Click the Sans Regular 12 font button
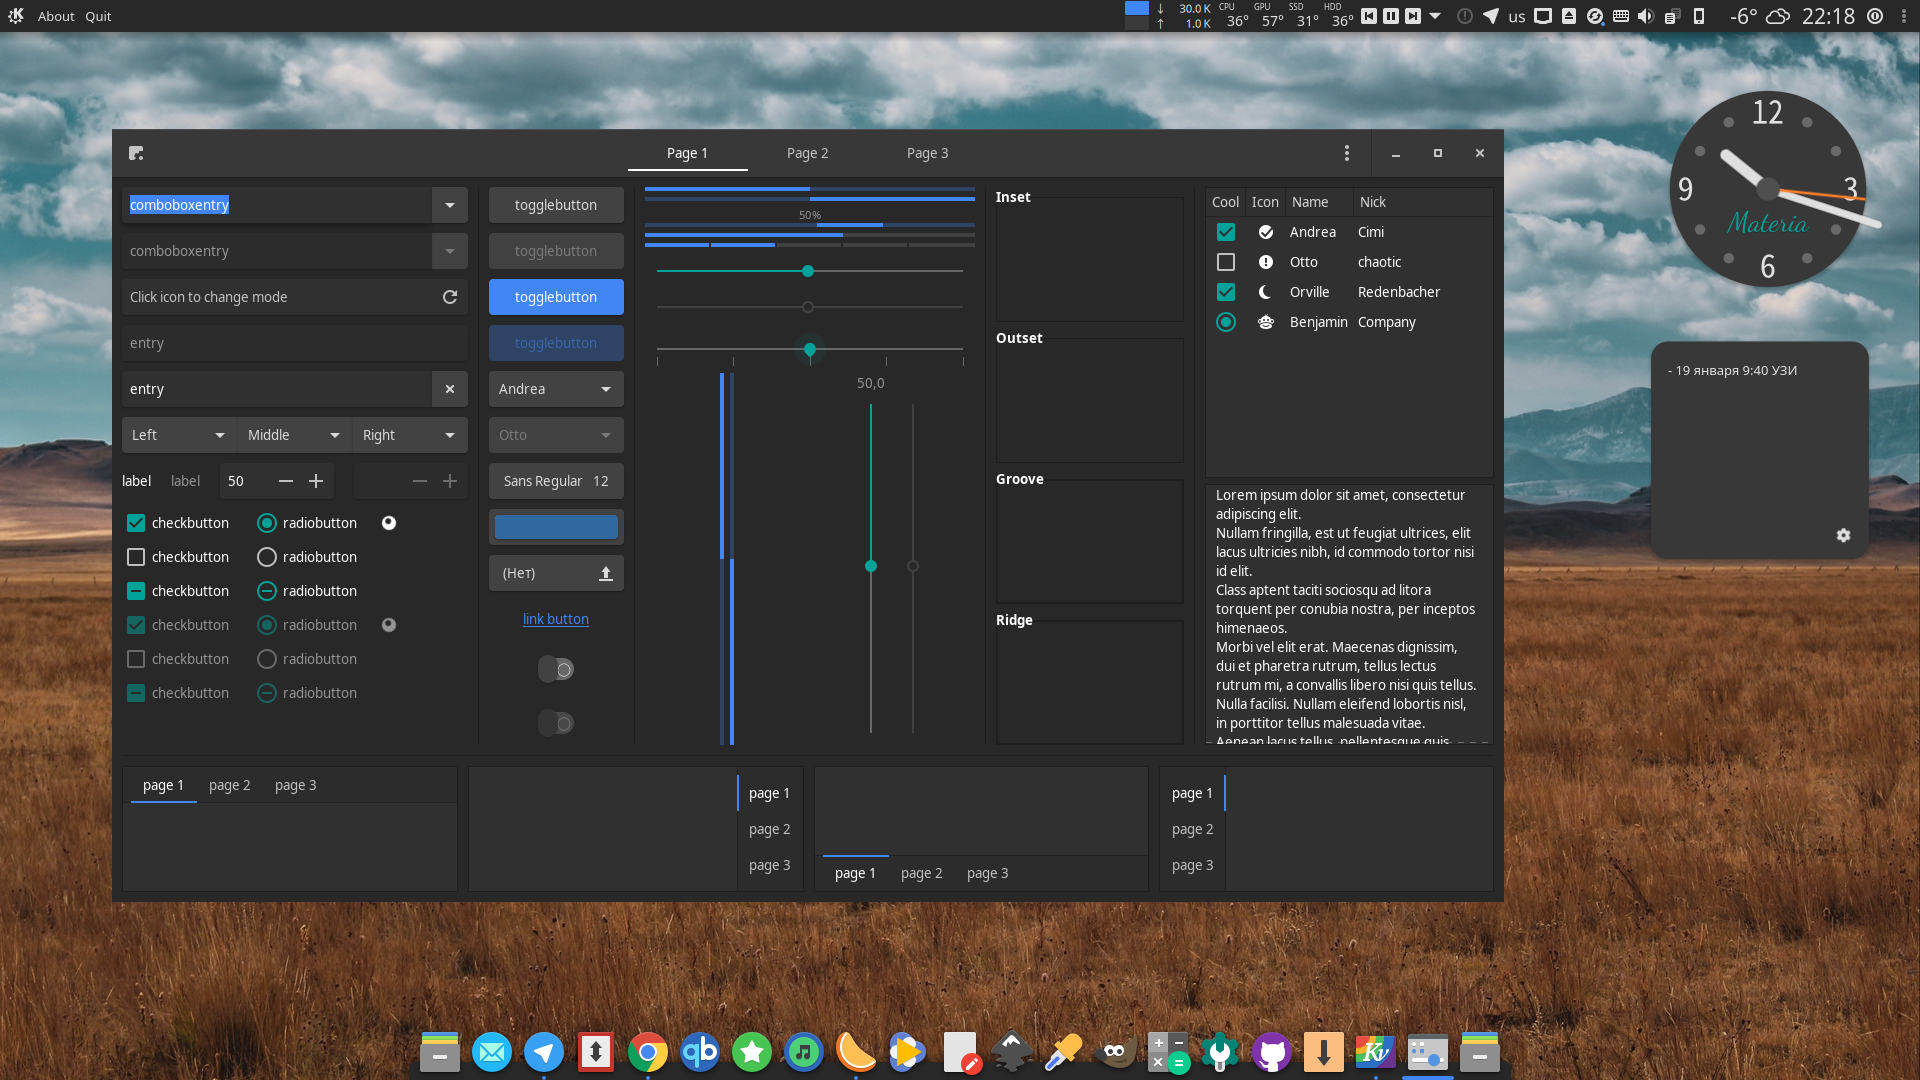Viewport: 1920px width, 1080px height. click(556, 481)
